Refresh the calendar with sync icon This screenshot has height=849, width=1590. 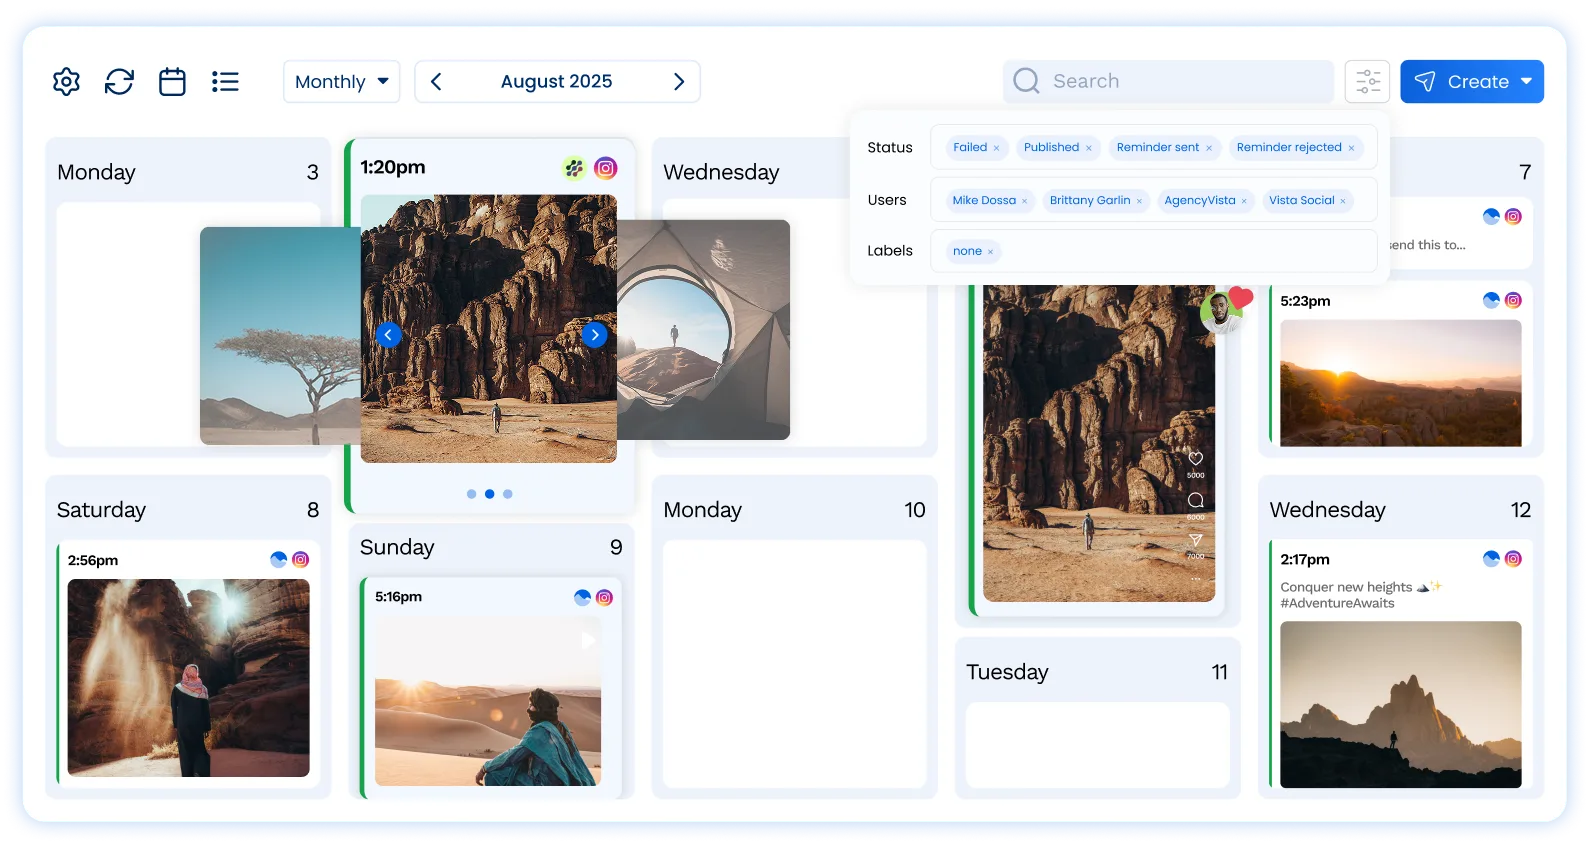(119, 82)
